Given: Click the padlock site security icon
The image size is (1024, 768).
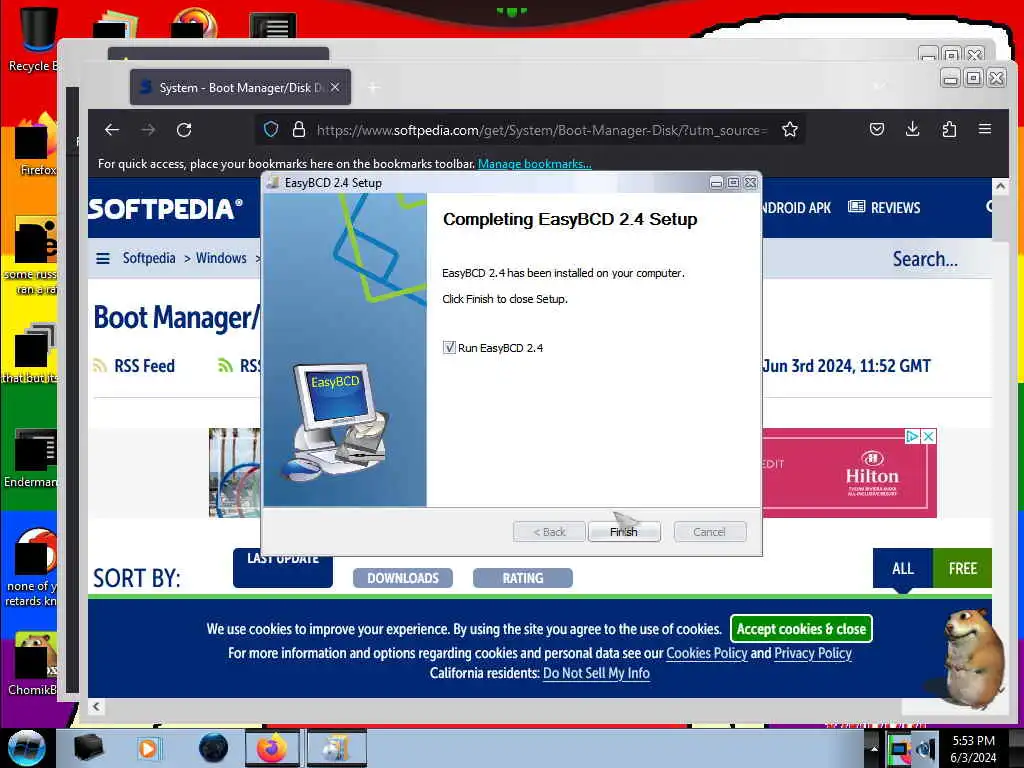Looking at the screenshot, I should pos(299,129).
